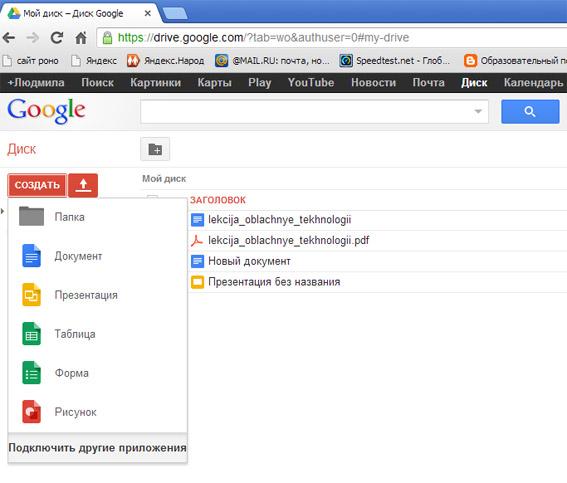Choose Презентация from the create menu

pos(98,295)
